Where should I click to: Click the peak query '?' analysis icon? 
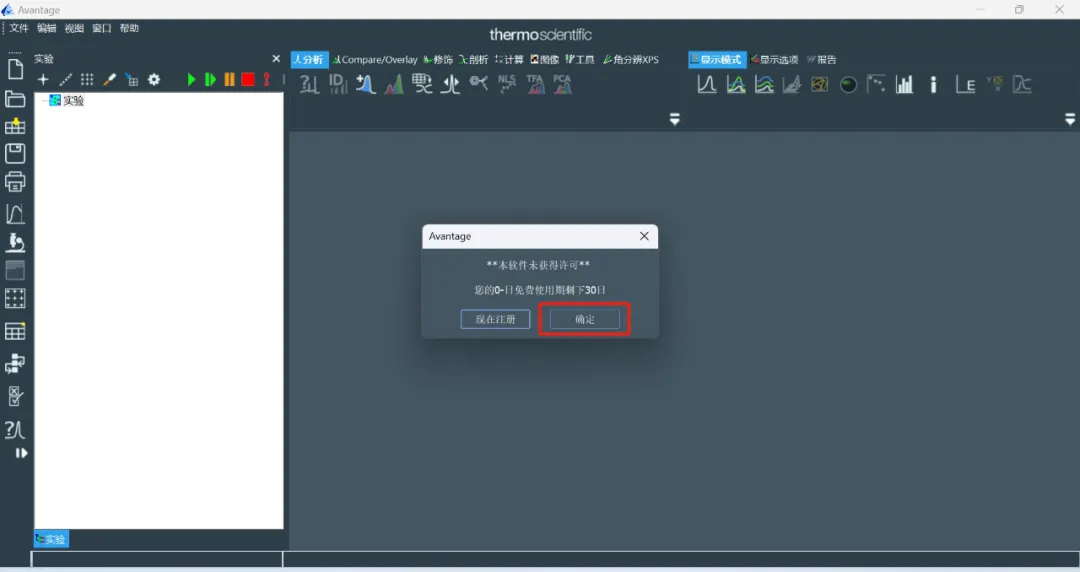point(309,84)
